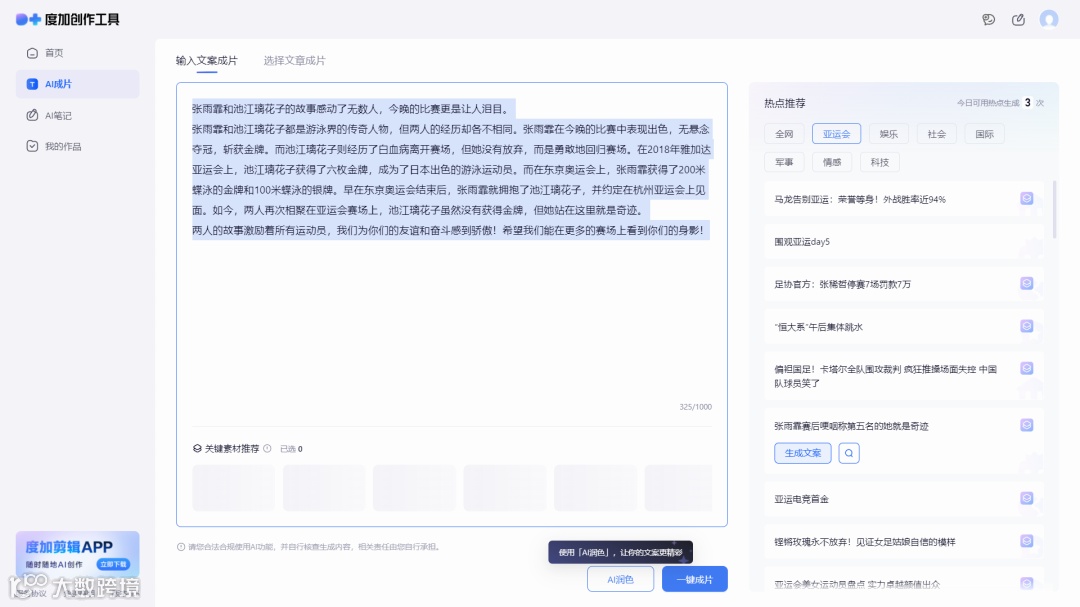Open the user avatar profile
Screen dimensions: 1080x607
[x=1048, y=19]
